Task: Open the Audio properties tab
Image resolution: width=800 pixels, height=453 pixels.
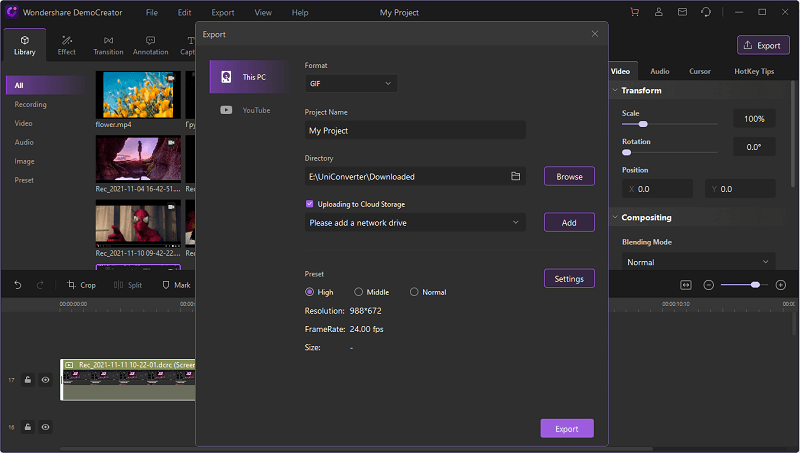Action: [x=660, y=72]
